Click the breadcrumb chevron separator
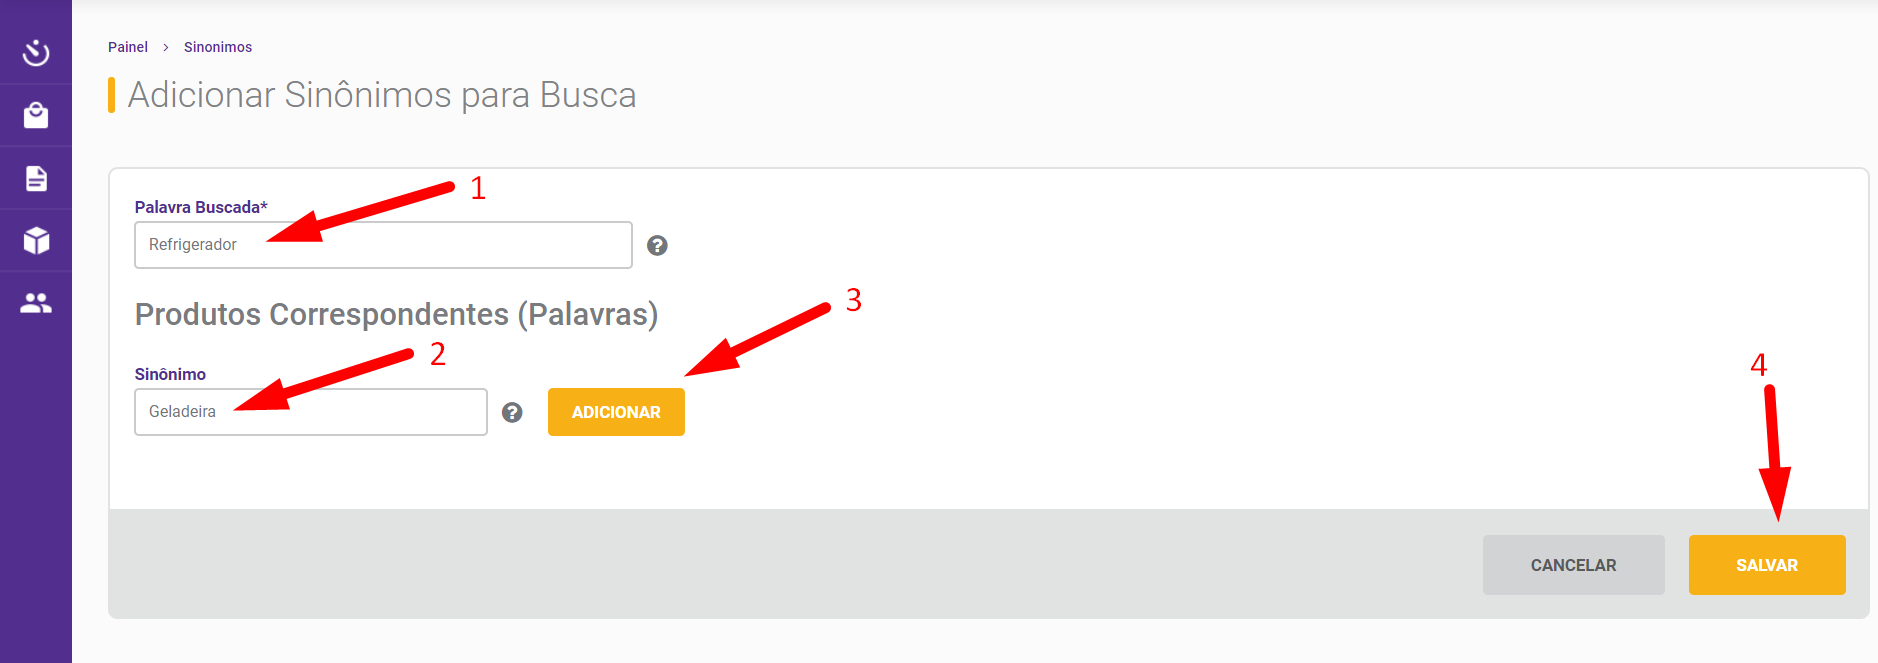Screen dimensions: 1878x663 166,47
